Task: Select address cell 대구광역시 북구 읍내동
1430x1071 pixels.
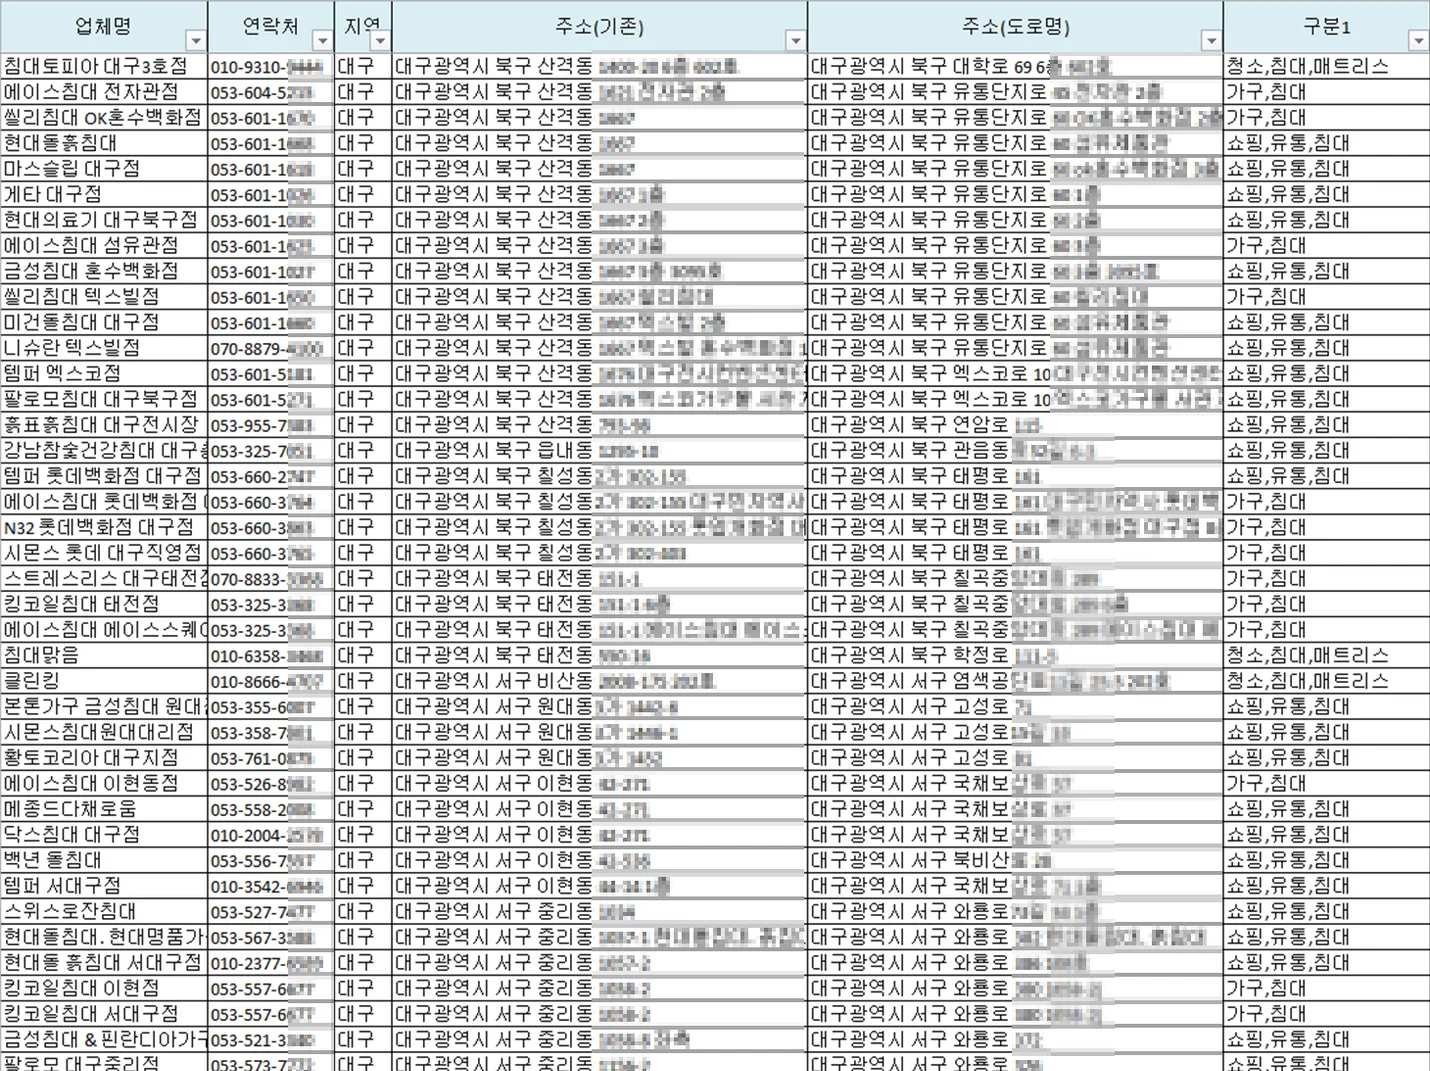Action: [x=600, y=451]
